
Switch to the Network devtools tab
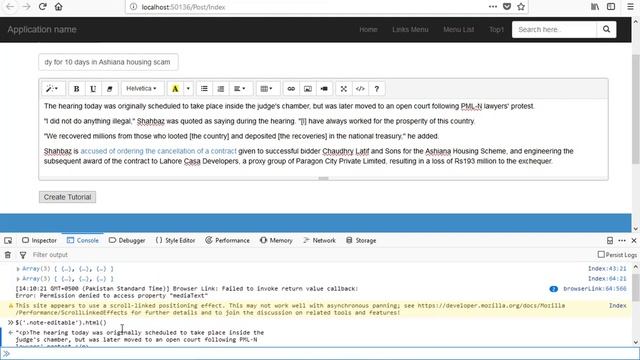click(x=320, y=240)
